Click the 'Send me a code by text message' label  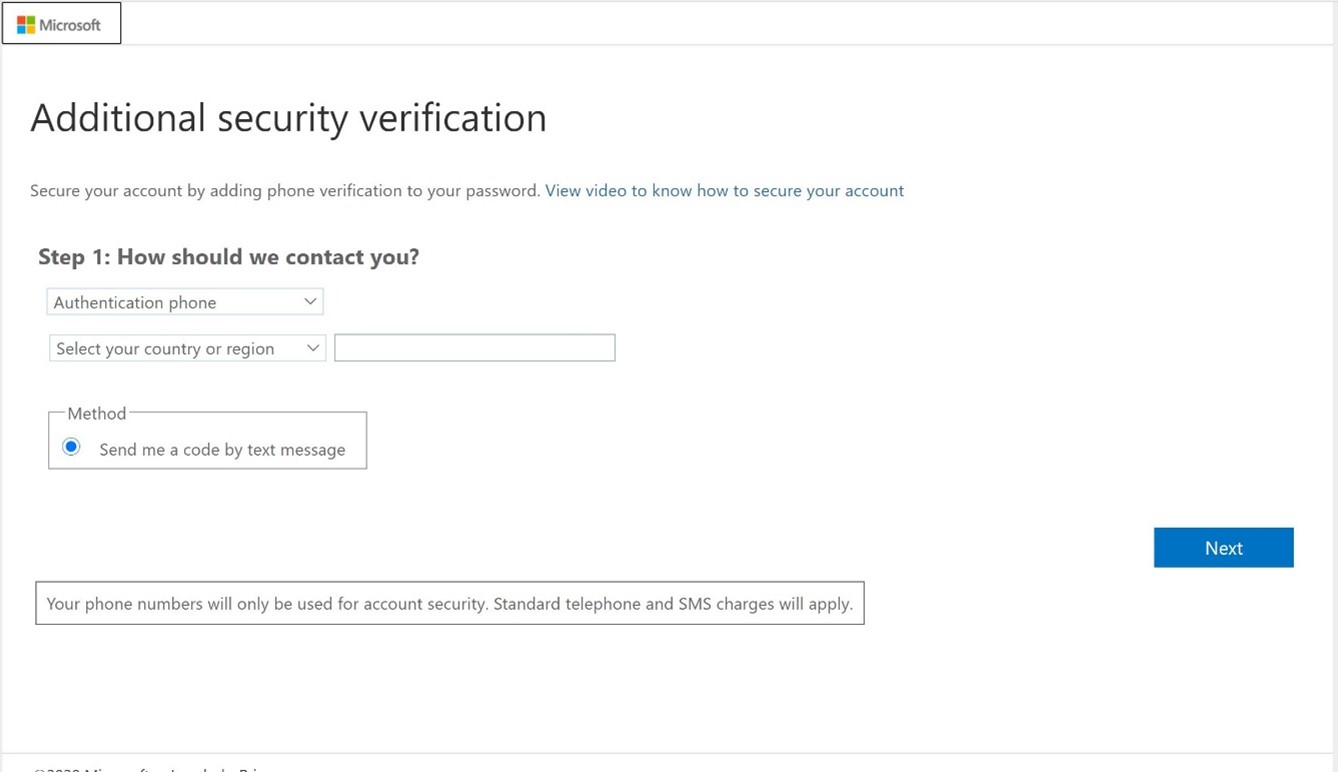222,450
